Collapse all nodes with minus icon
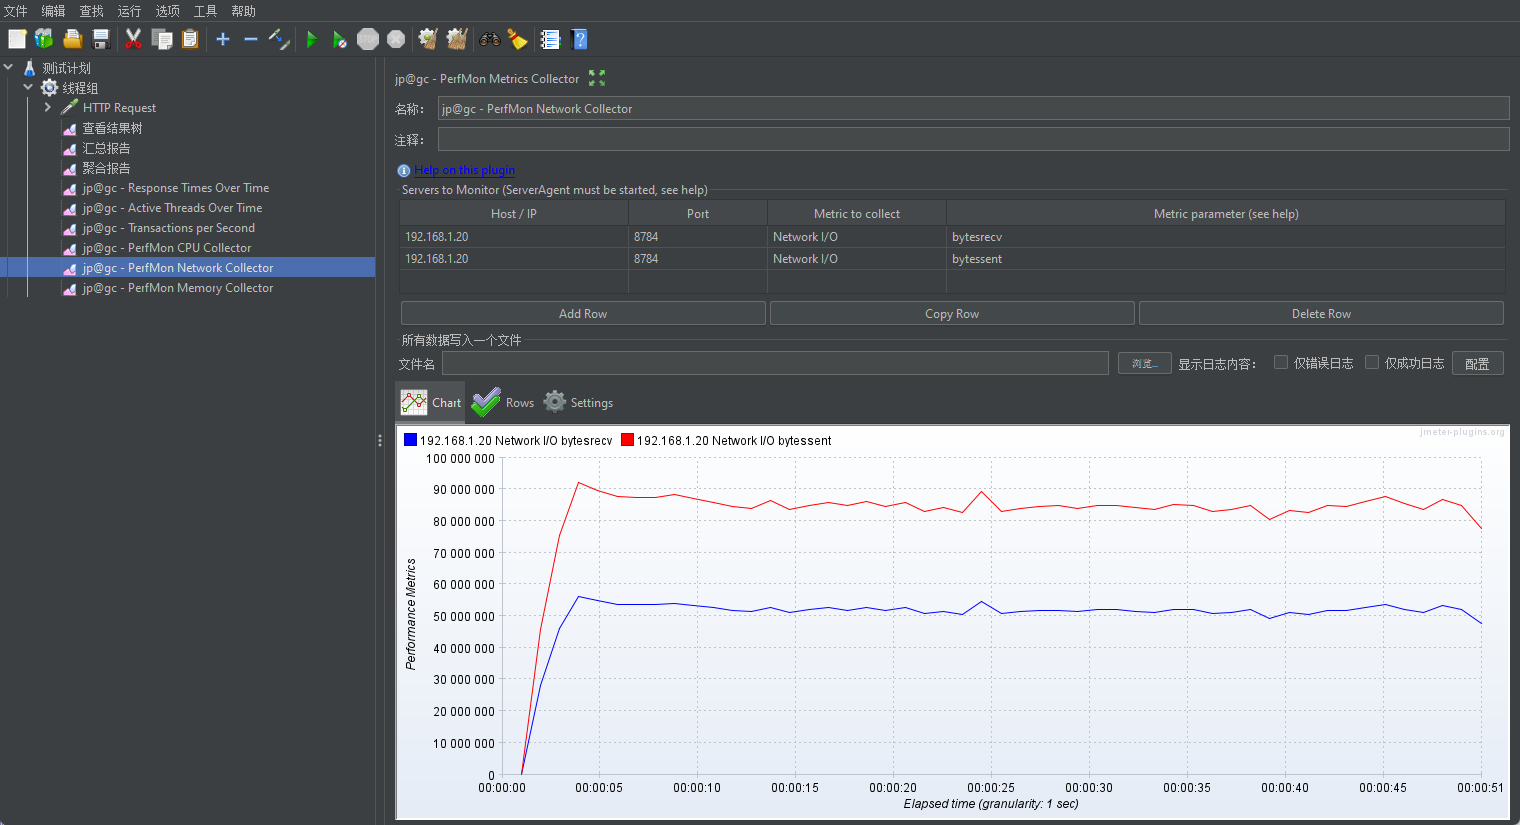The image size is (1520, 825). click(x=251, y=39)
